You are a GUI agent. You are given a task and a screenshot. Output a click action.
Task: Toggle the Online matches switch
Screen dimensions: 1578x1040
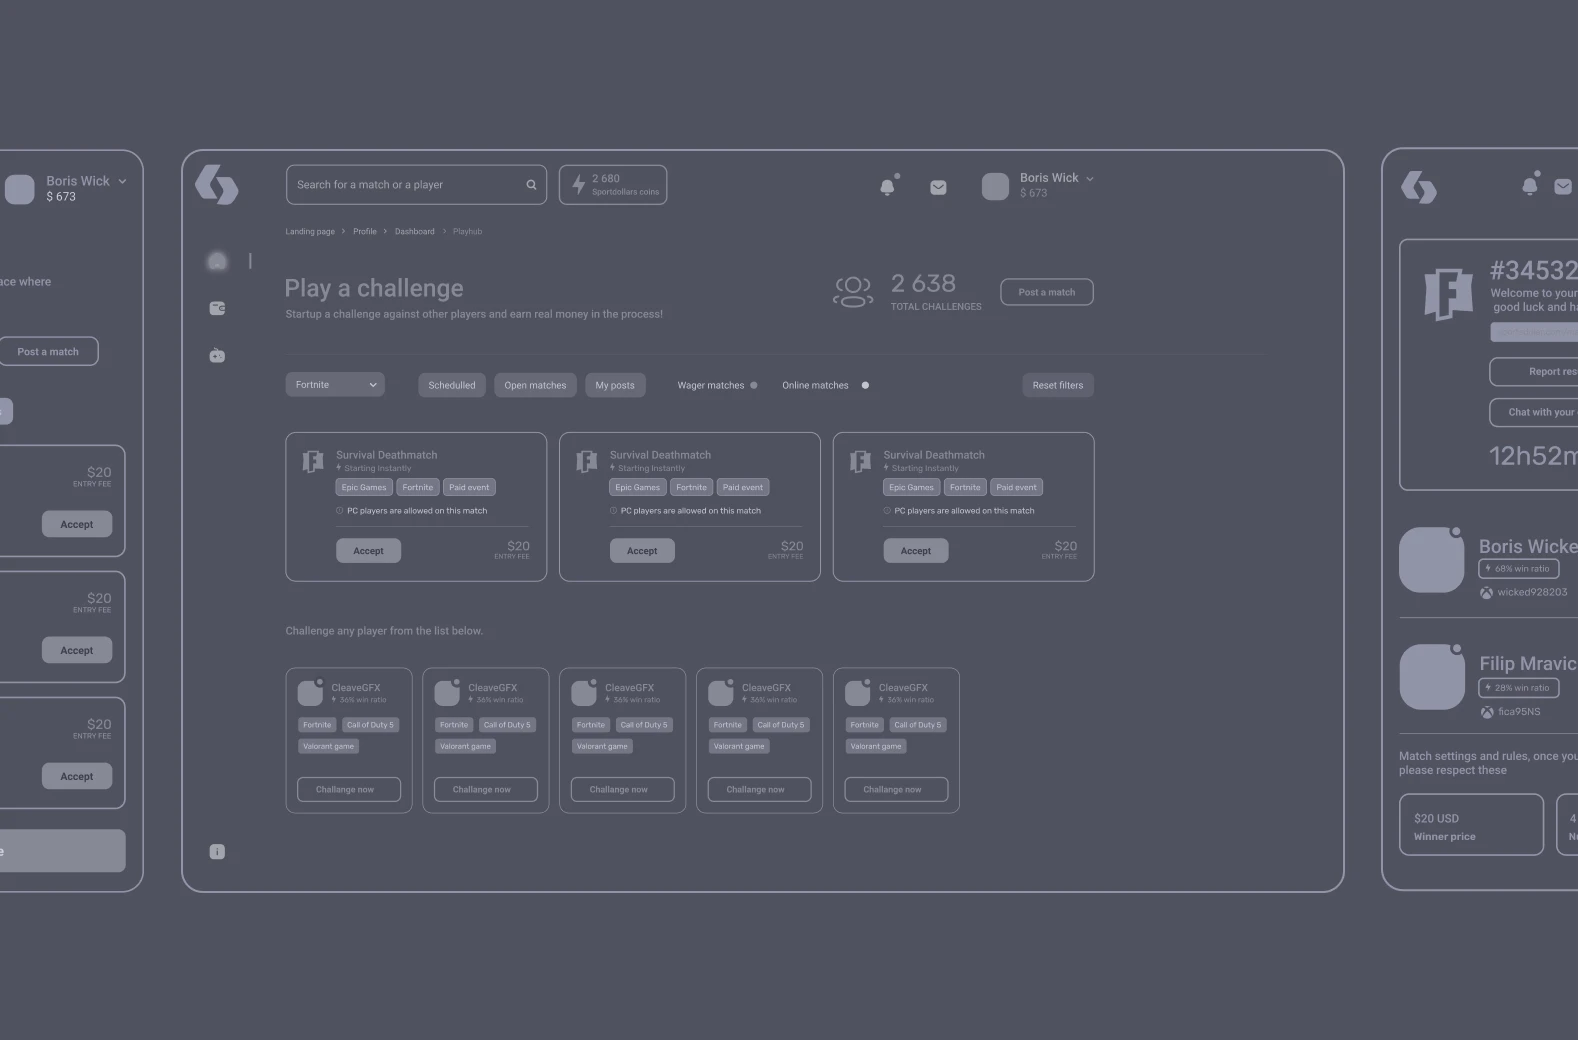(x=865, y=385)
